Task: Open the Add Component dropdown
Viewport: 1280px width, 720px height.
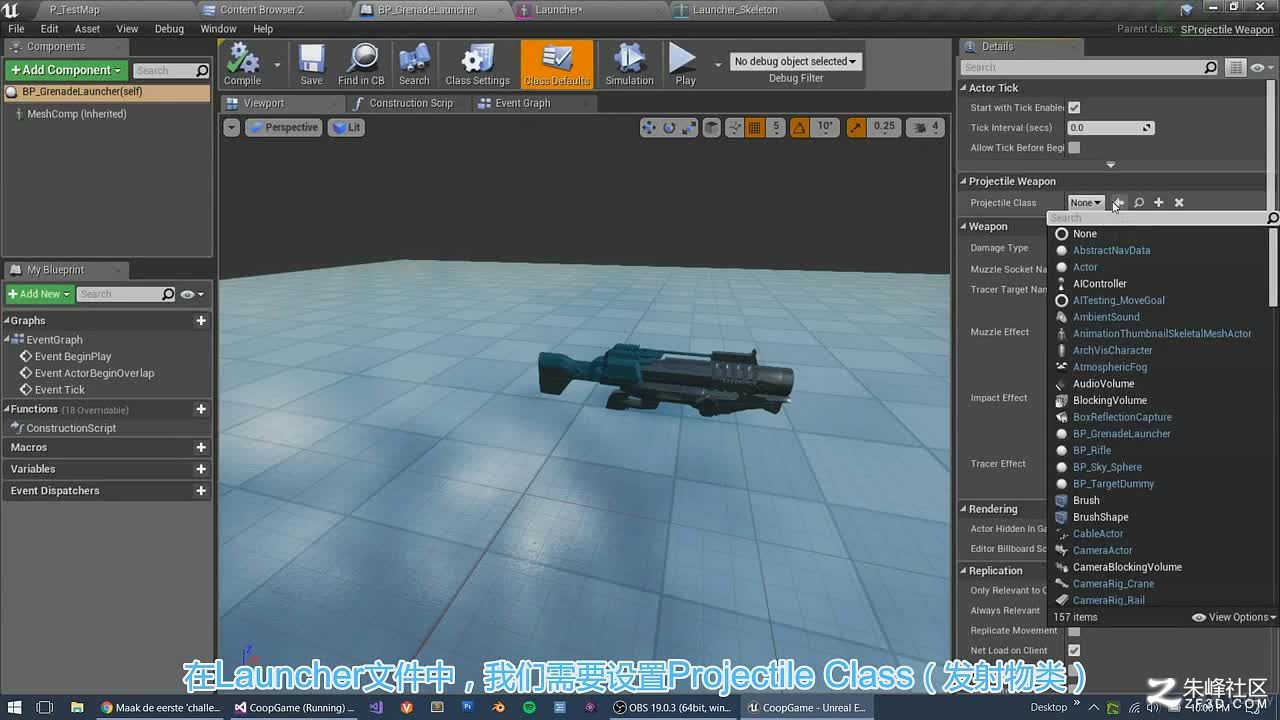Action: pos(66,70)
